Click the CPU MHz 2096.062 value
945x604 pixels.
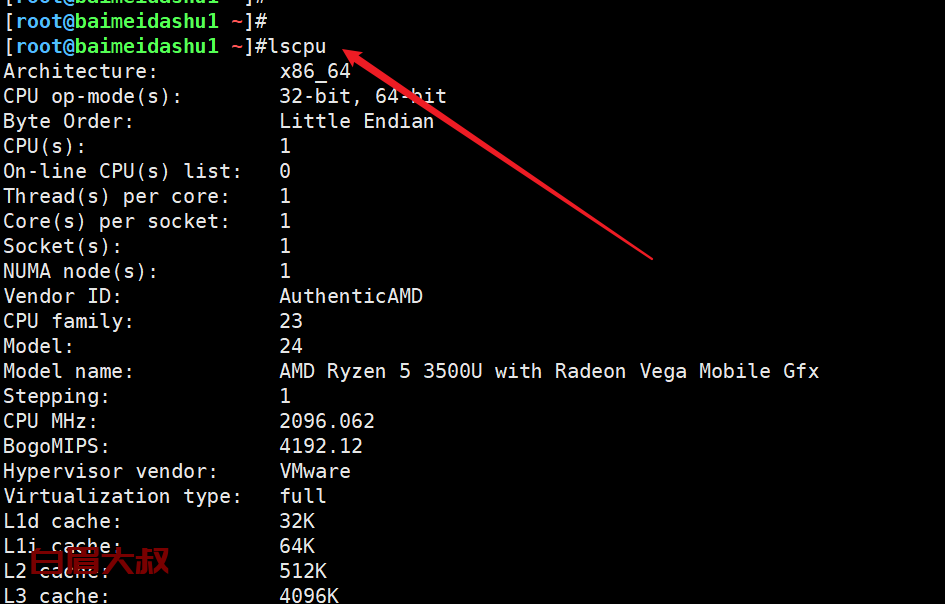327,421
